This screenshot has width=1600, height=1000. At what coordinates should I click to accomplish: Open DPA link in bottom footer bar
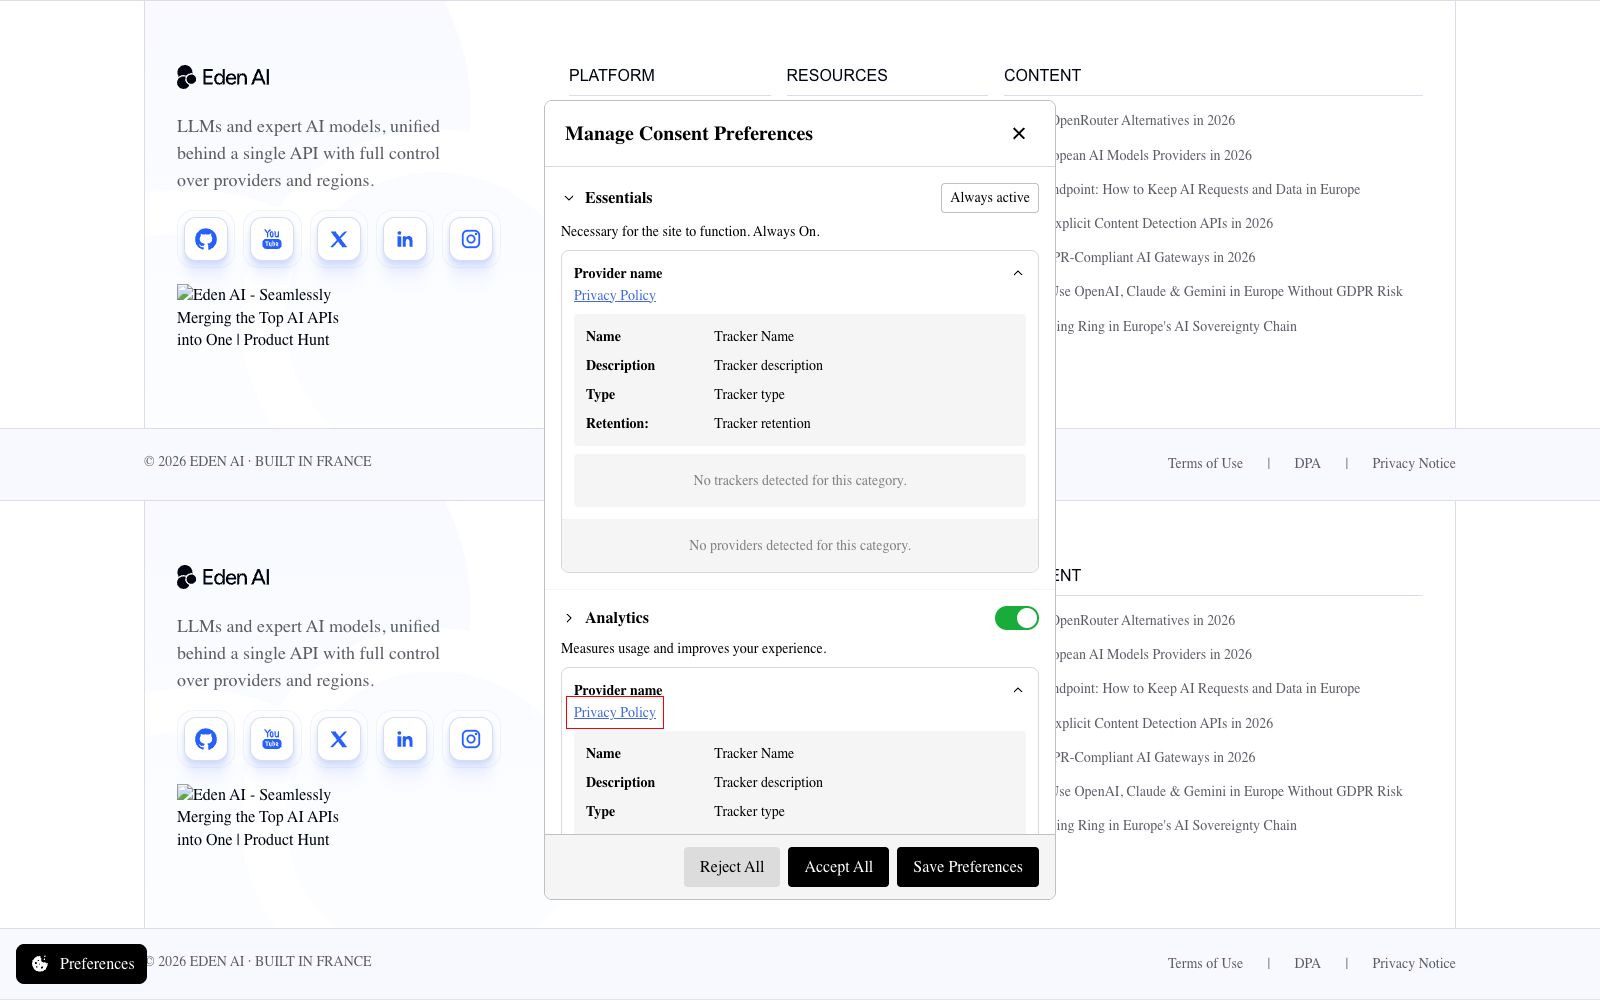click(1307, 963)
